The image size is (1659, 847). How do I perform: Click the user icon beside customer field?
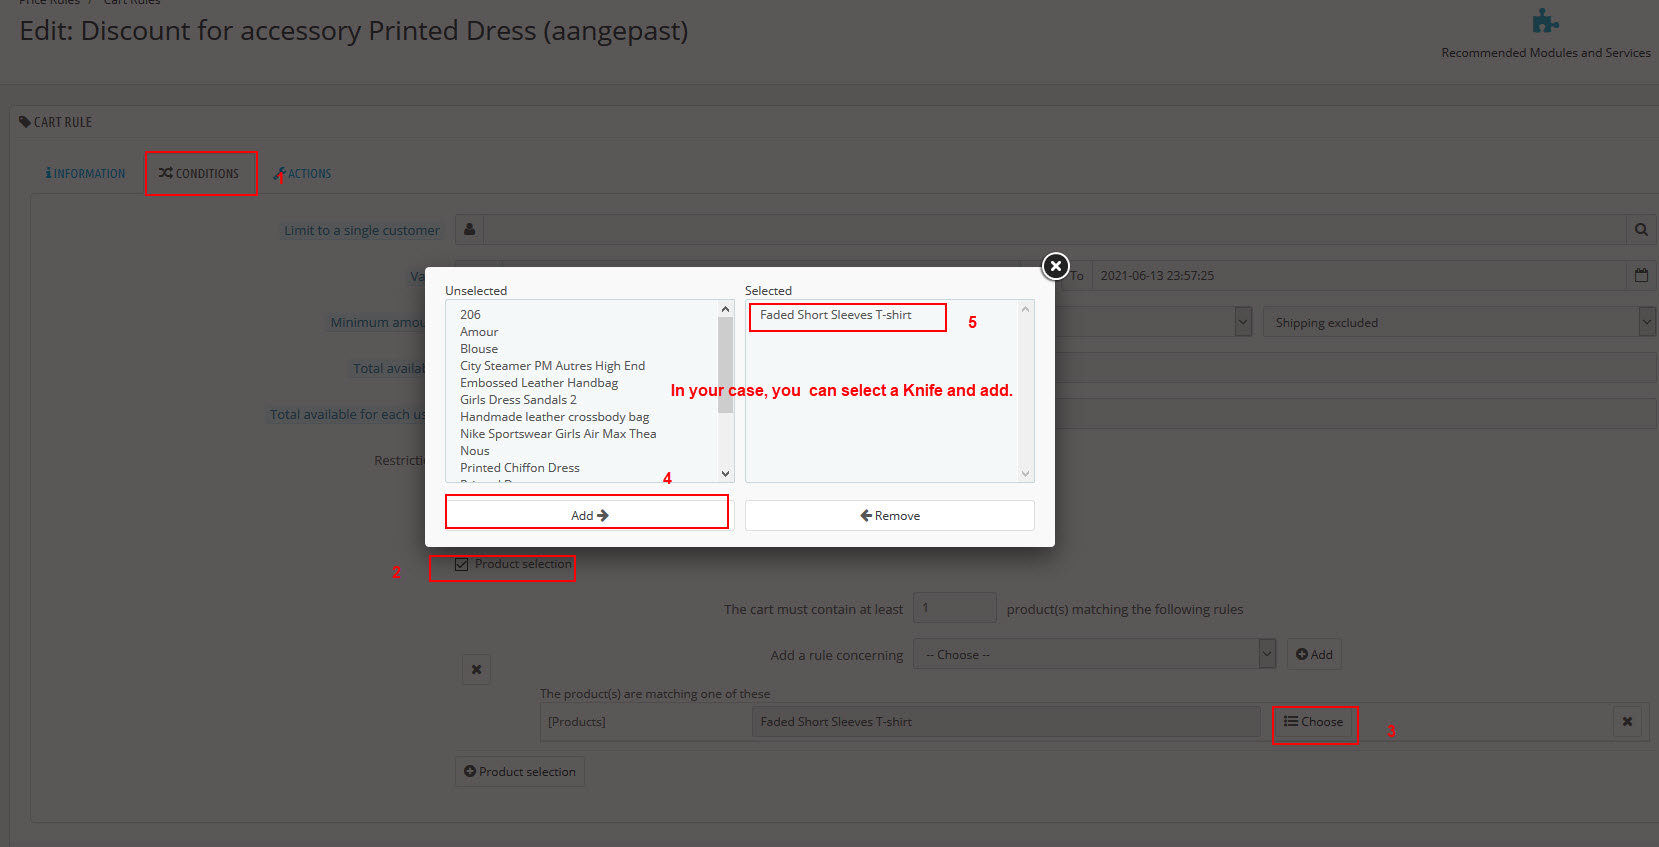[469, 230]
